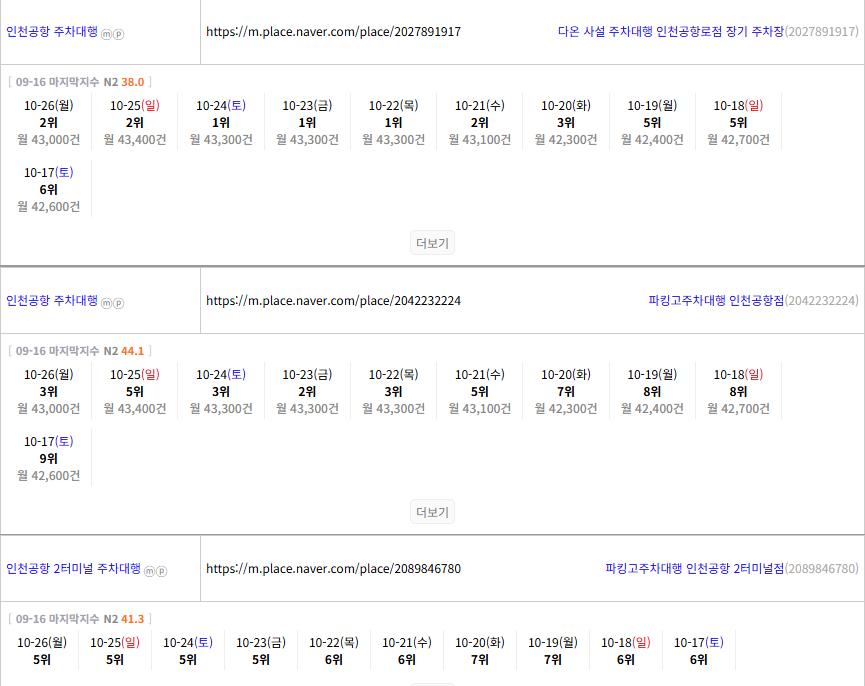Click the 10-24(토) 1위 cell in the N2 38.0 section
Viewport: 865px width, 686px height.
coord(221,122)
